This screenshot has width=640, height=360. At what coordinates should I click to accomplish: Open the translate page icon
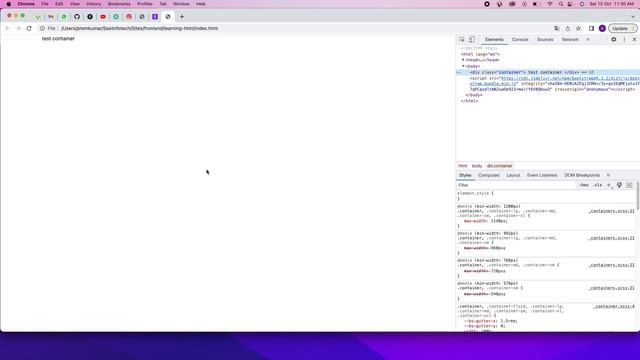pyautogui.click(x=556, y=29)
